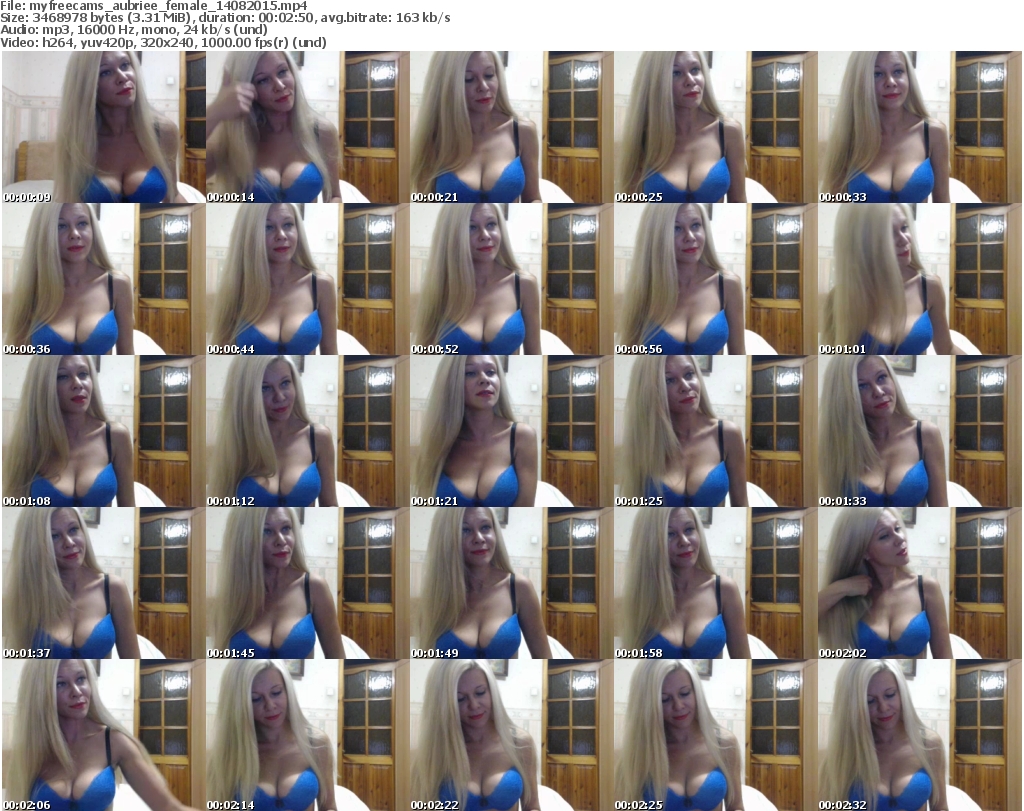Click the Size and duration info line
The image size is (1024, 811).
point(225,18)
